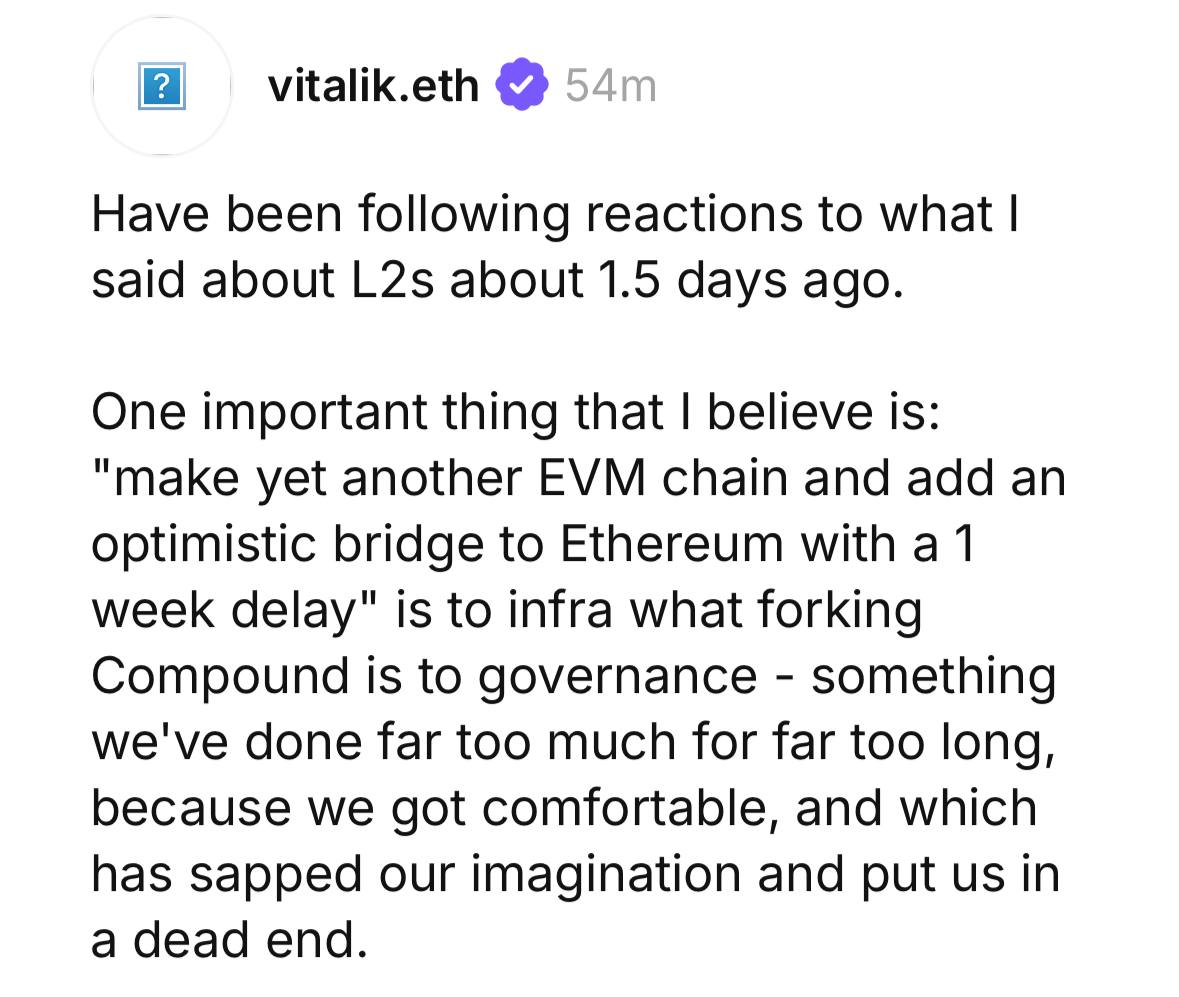
Task: Click the question mark placeholder avatar icon
Action: (x=160, y=87)
